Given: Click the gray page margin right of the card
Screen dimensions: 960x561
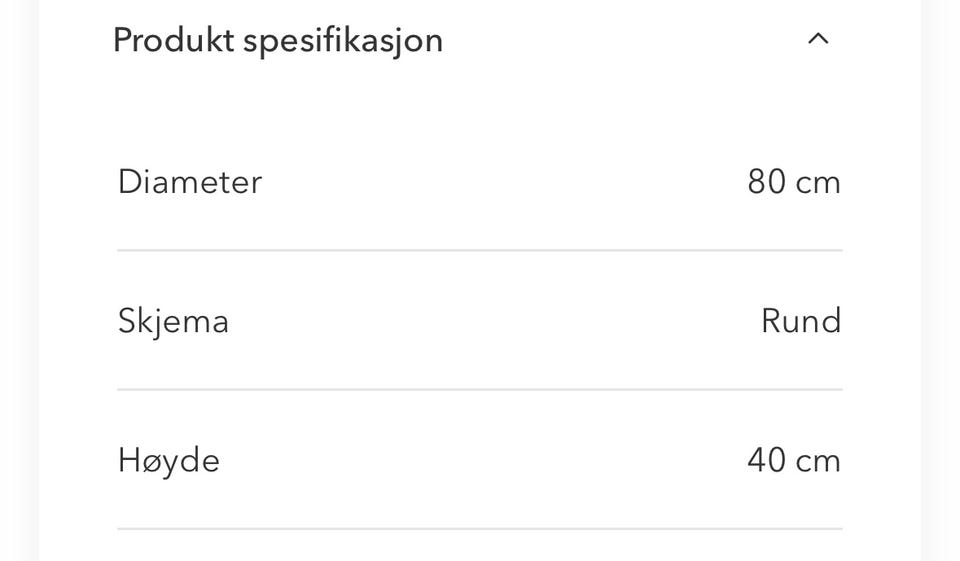Looking at the screenshot, I should pos(942,280).
